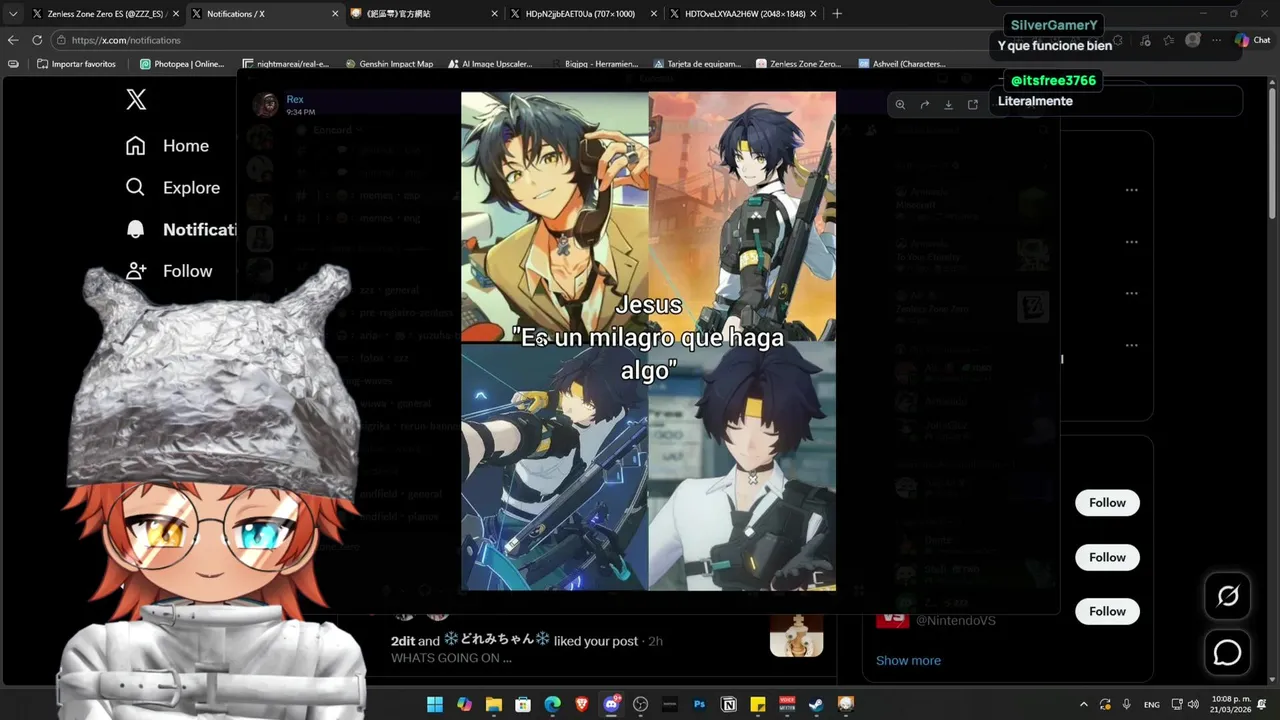The image size is (1280, 720).
Task: Open Voicemeeter from the taskbar
Action: (788, 704)
